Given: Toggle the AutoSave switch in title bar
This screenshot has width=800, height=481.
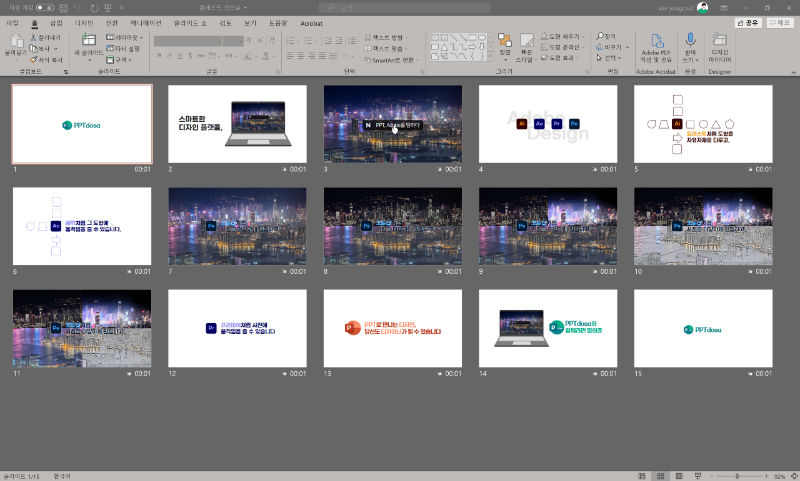Looking at the screenshot, I should point(45,7).
